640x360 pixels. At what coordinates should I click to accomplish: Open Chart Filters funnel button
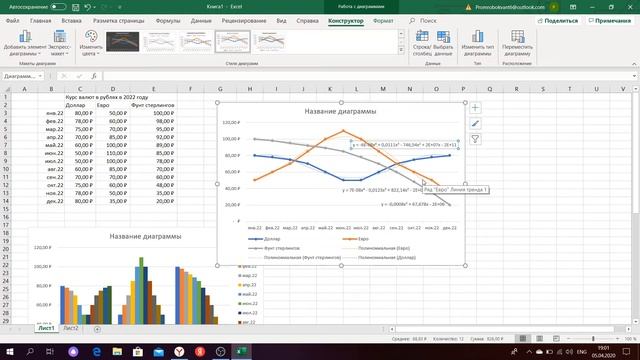click(x=475, y=139)
